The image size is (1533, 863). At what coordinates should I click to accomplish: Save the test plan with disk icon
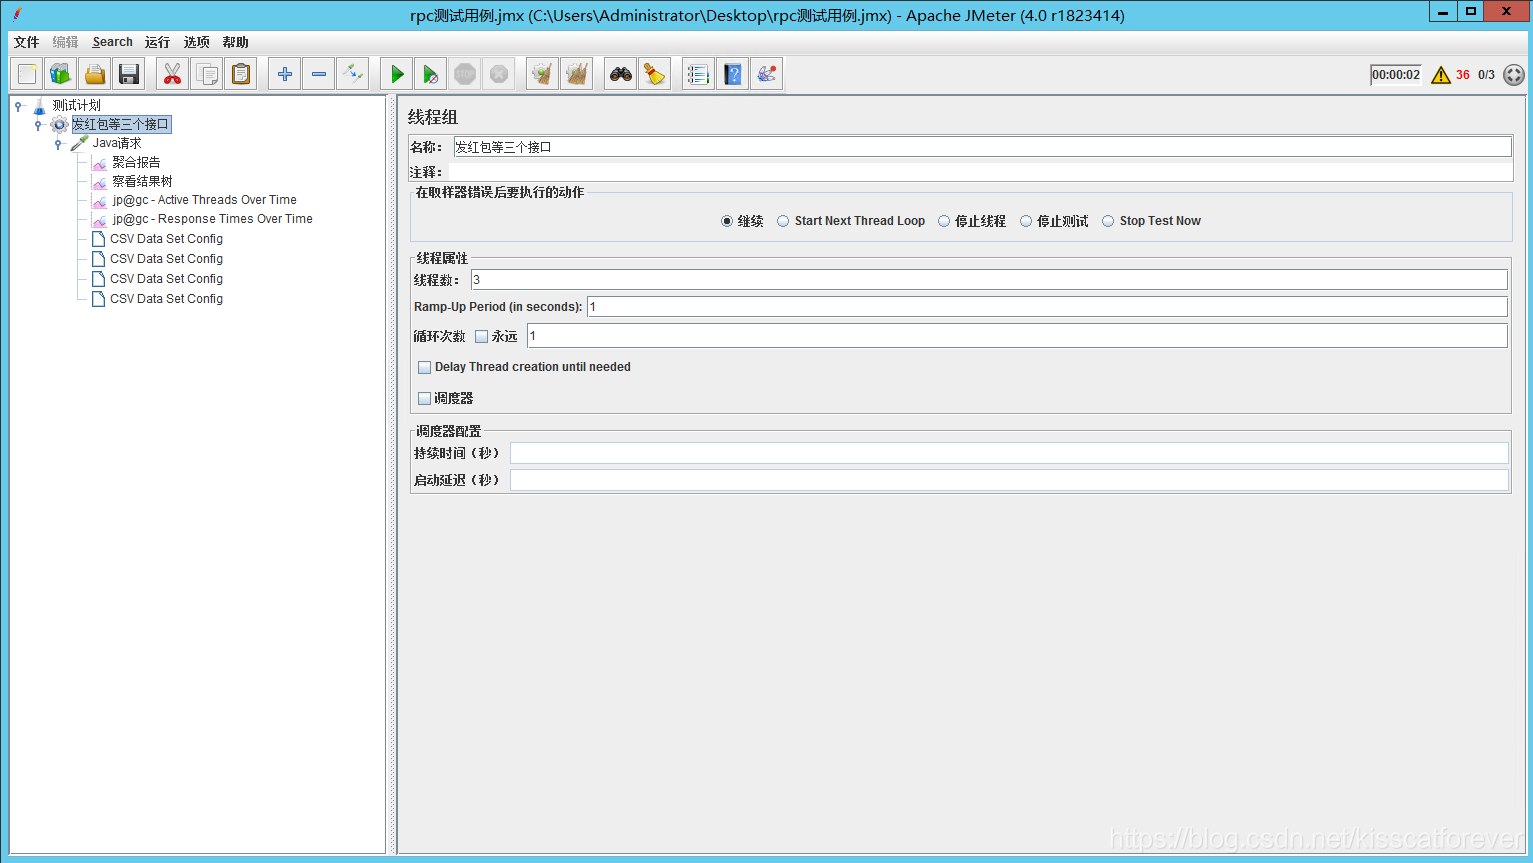point(129,74)
